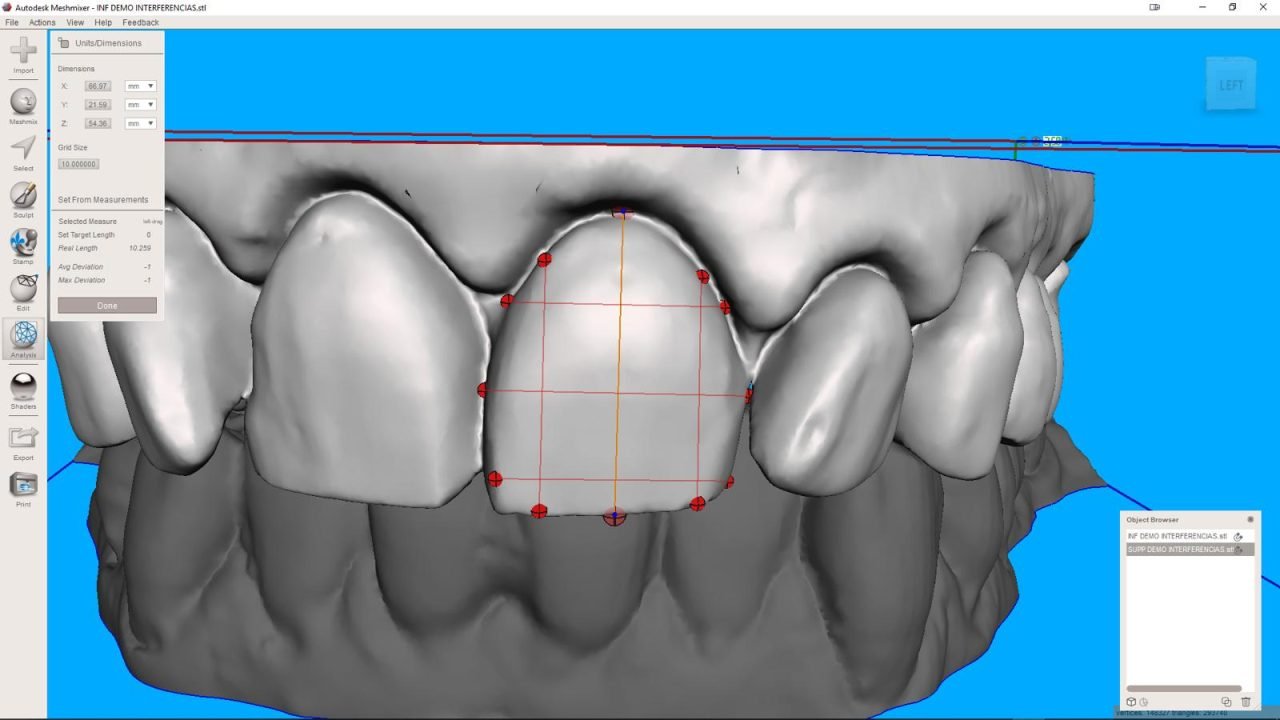Click the Set From Measurements heading

103,200
